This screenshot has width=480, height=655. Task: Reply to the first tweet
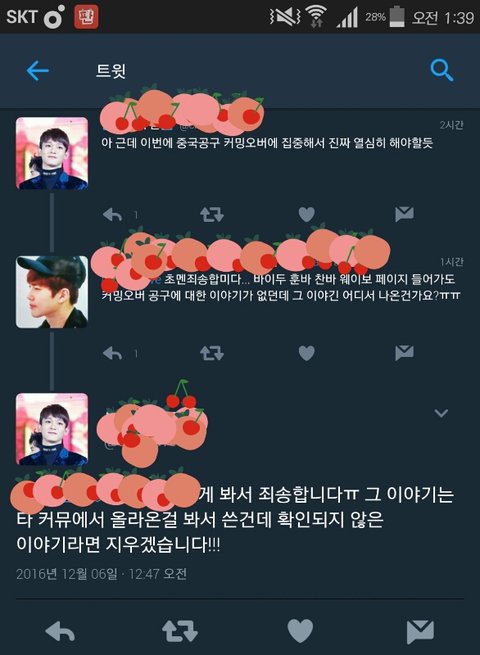click(112, 215)
